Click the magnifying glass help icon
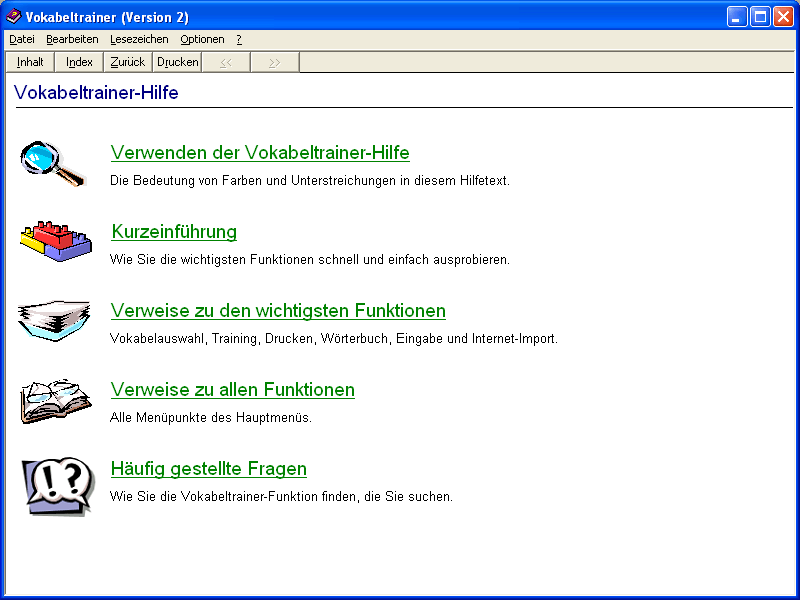The height and width of the screenshot is (600, 800). 53,164
